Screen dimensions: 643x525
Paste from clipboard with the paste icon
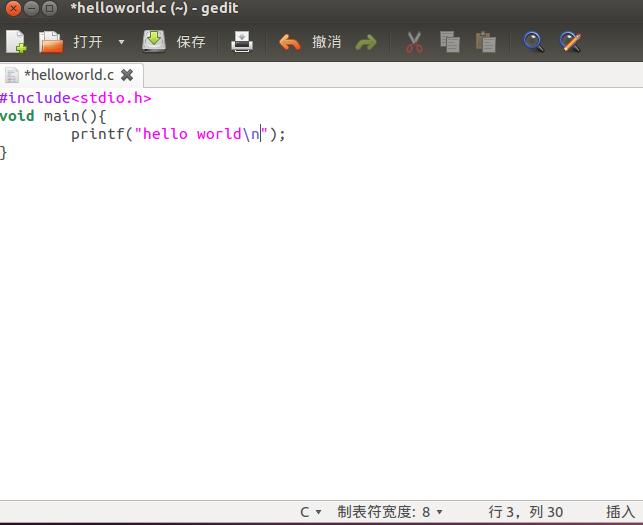486,42
